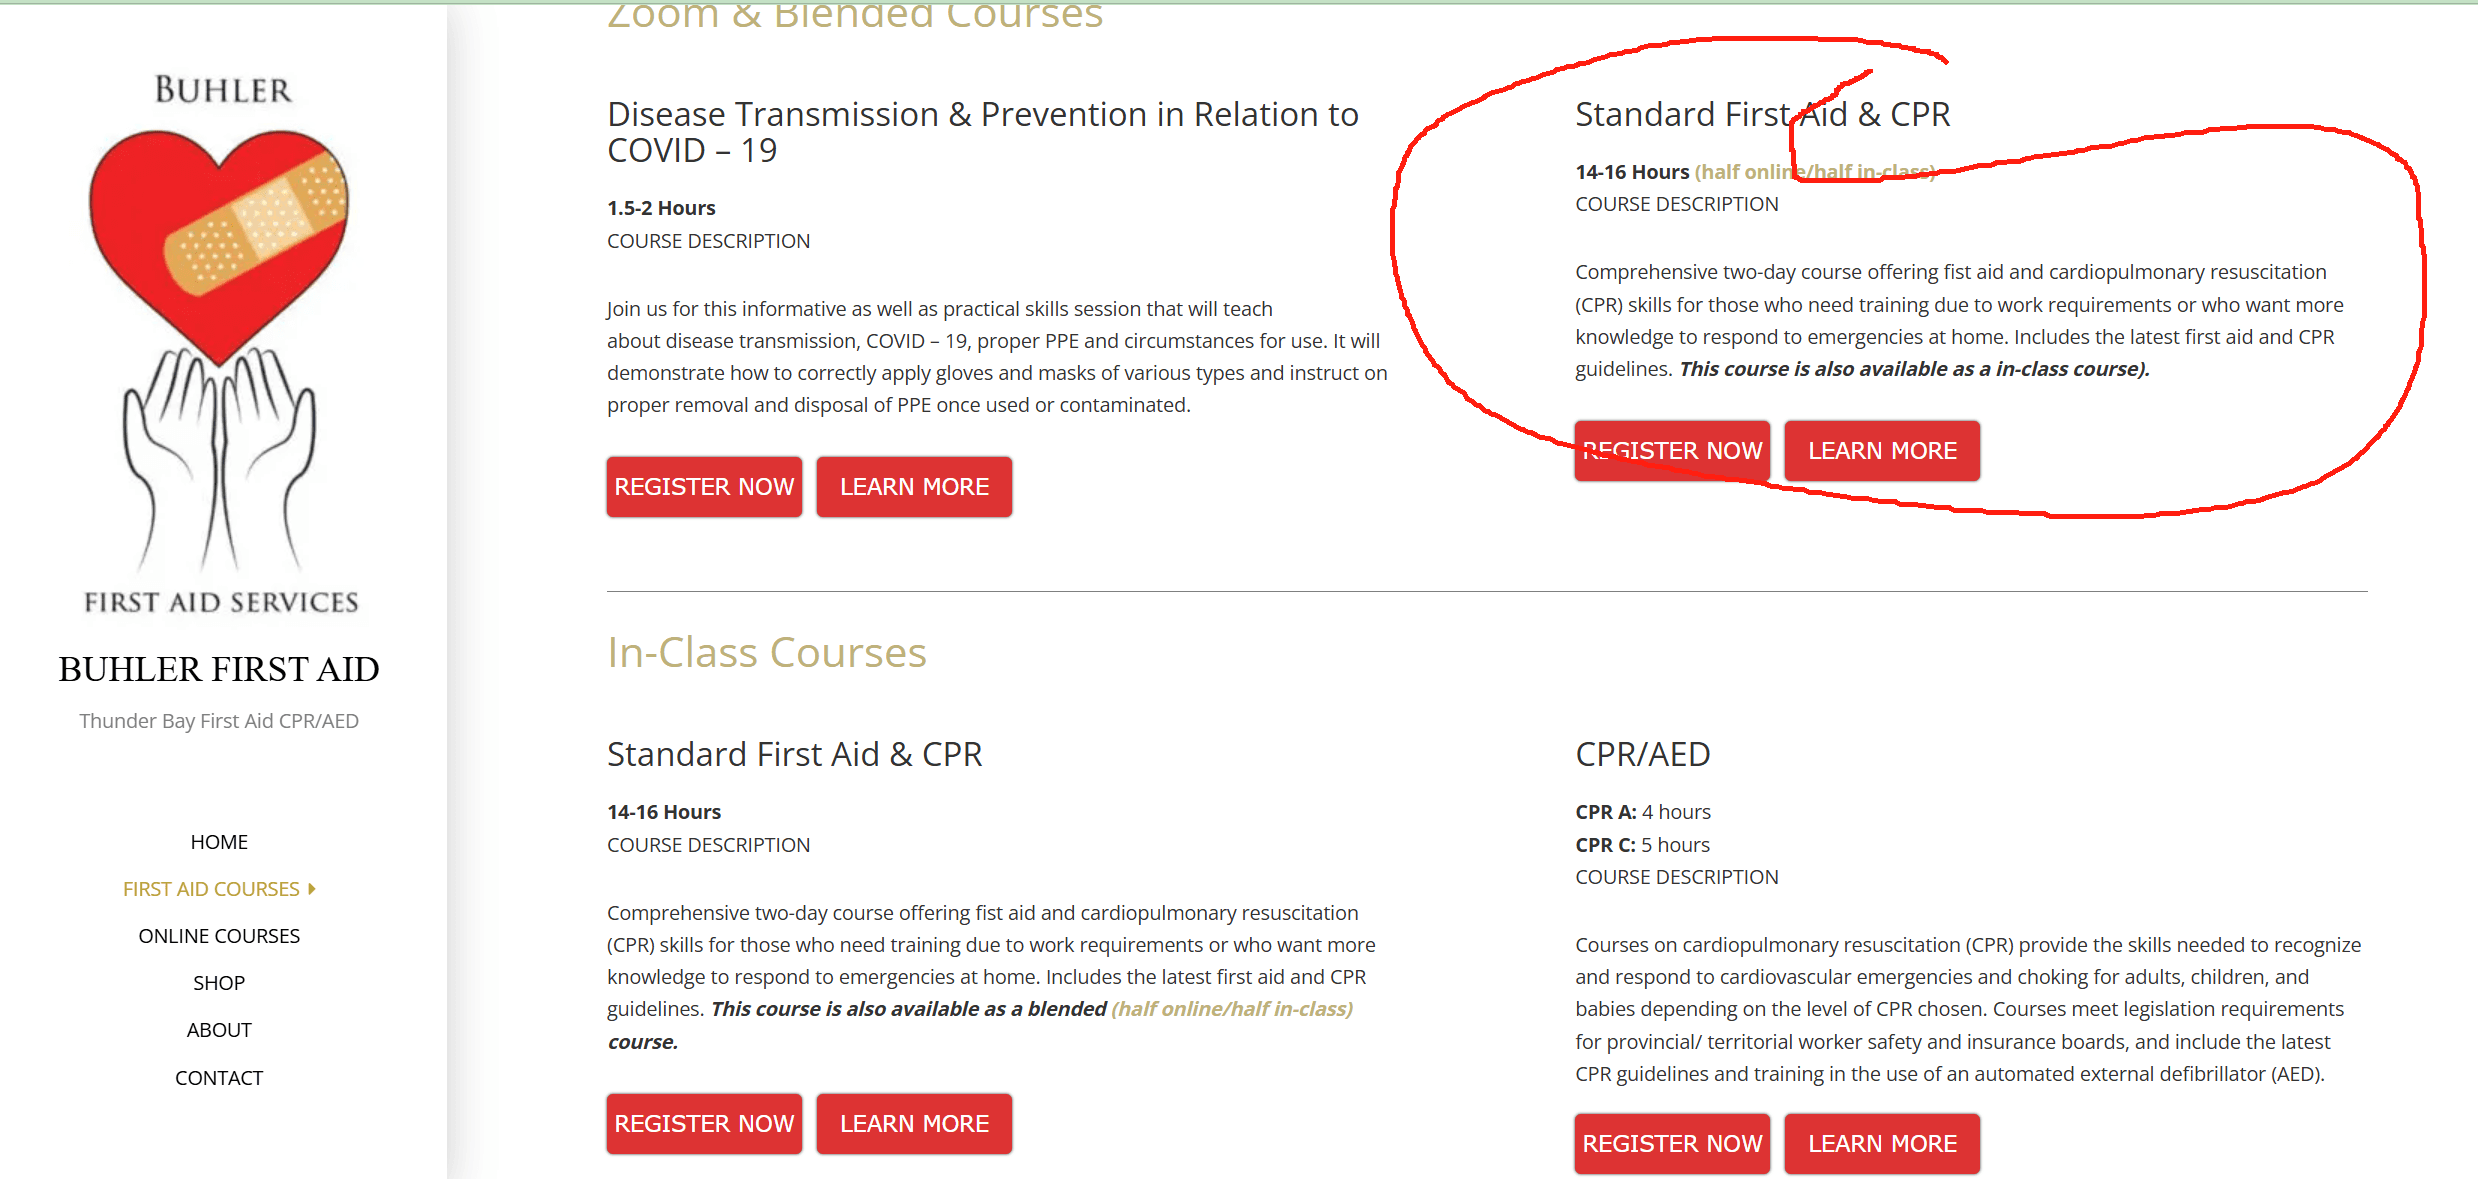The width and height of the screenshot is (2478, 1179).
Task: Learn more about in-class Standard First Aid
Action: coord(914,1124)
